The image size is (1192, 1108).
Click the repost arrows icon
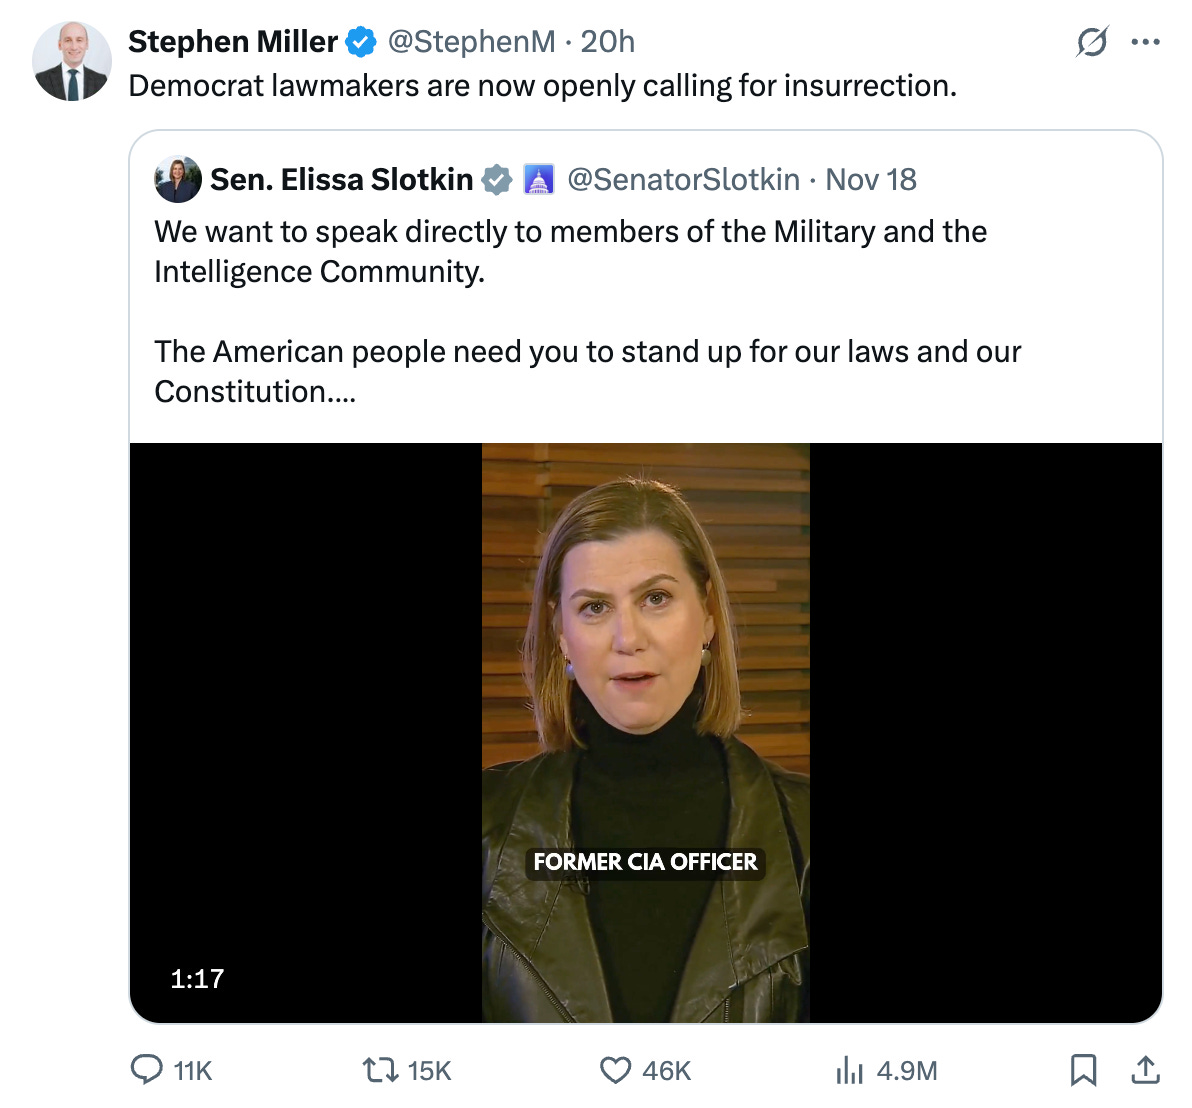click(x=380, y=1070)
